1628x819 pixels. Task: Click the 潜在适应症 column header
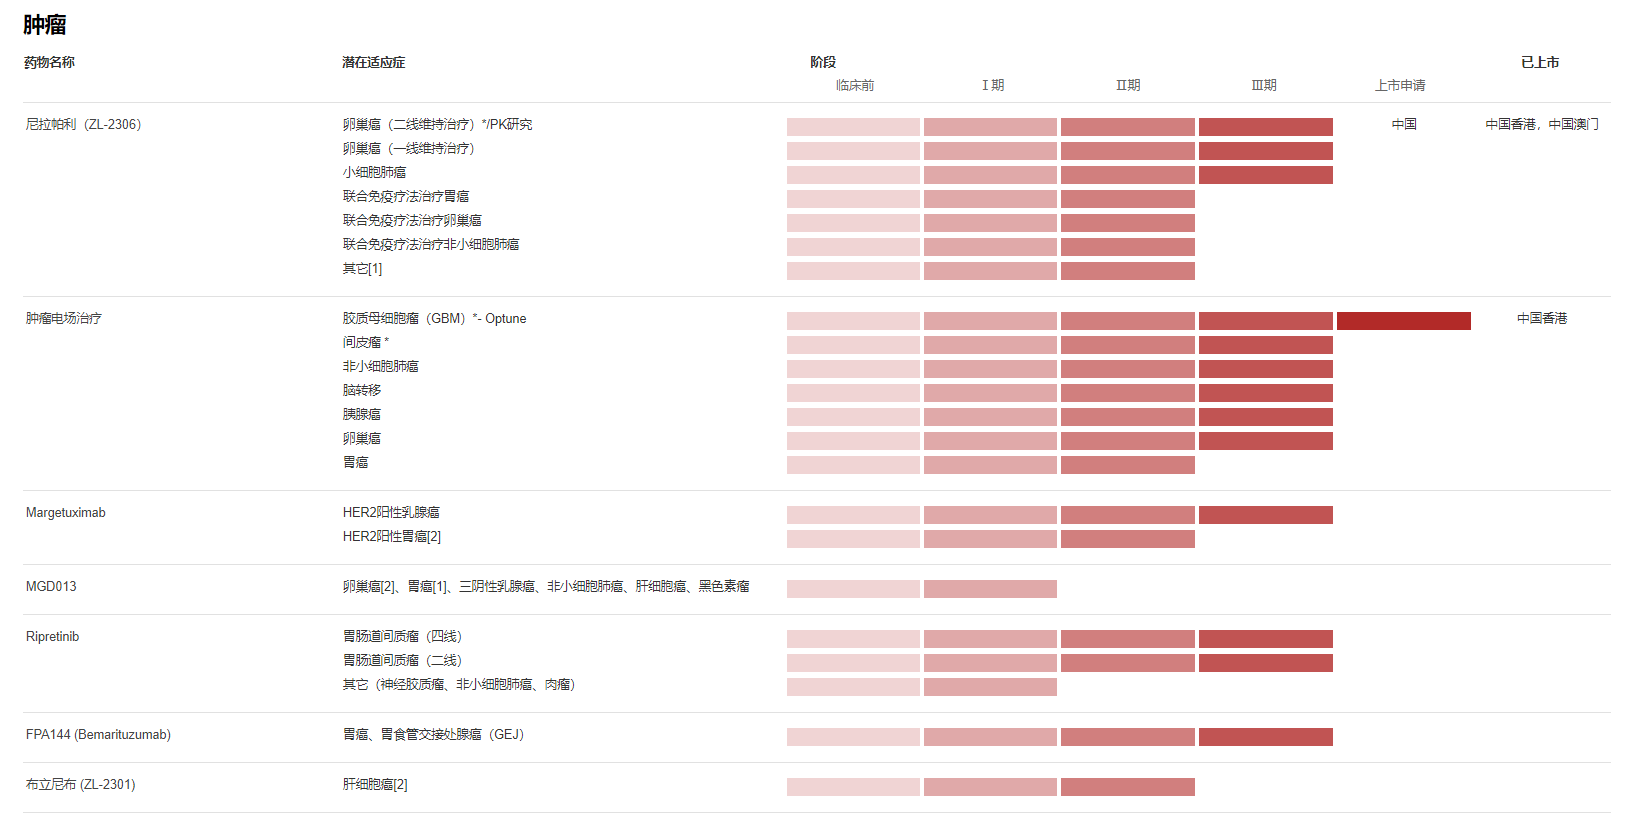373,63
